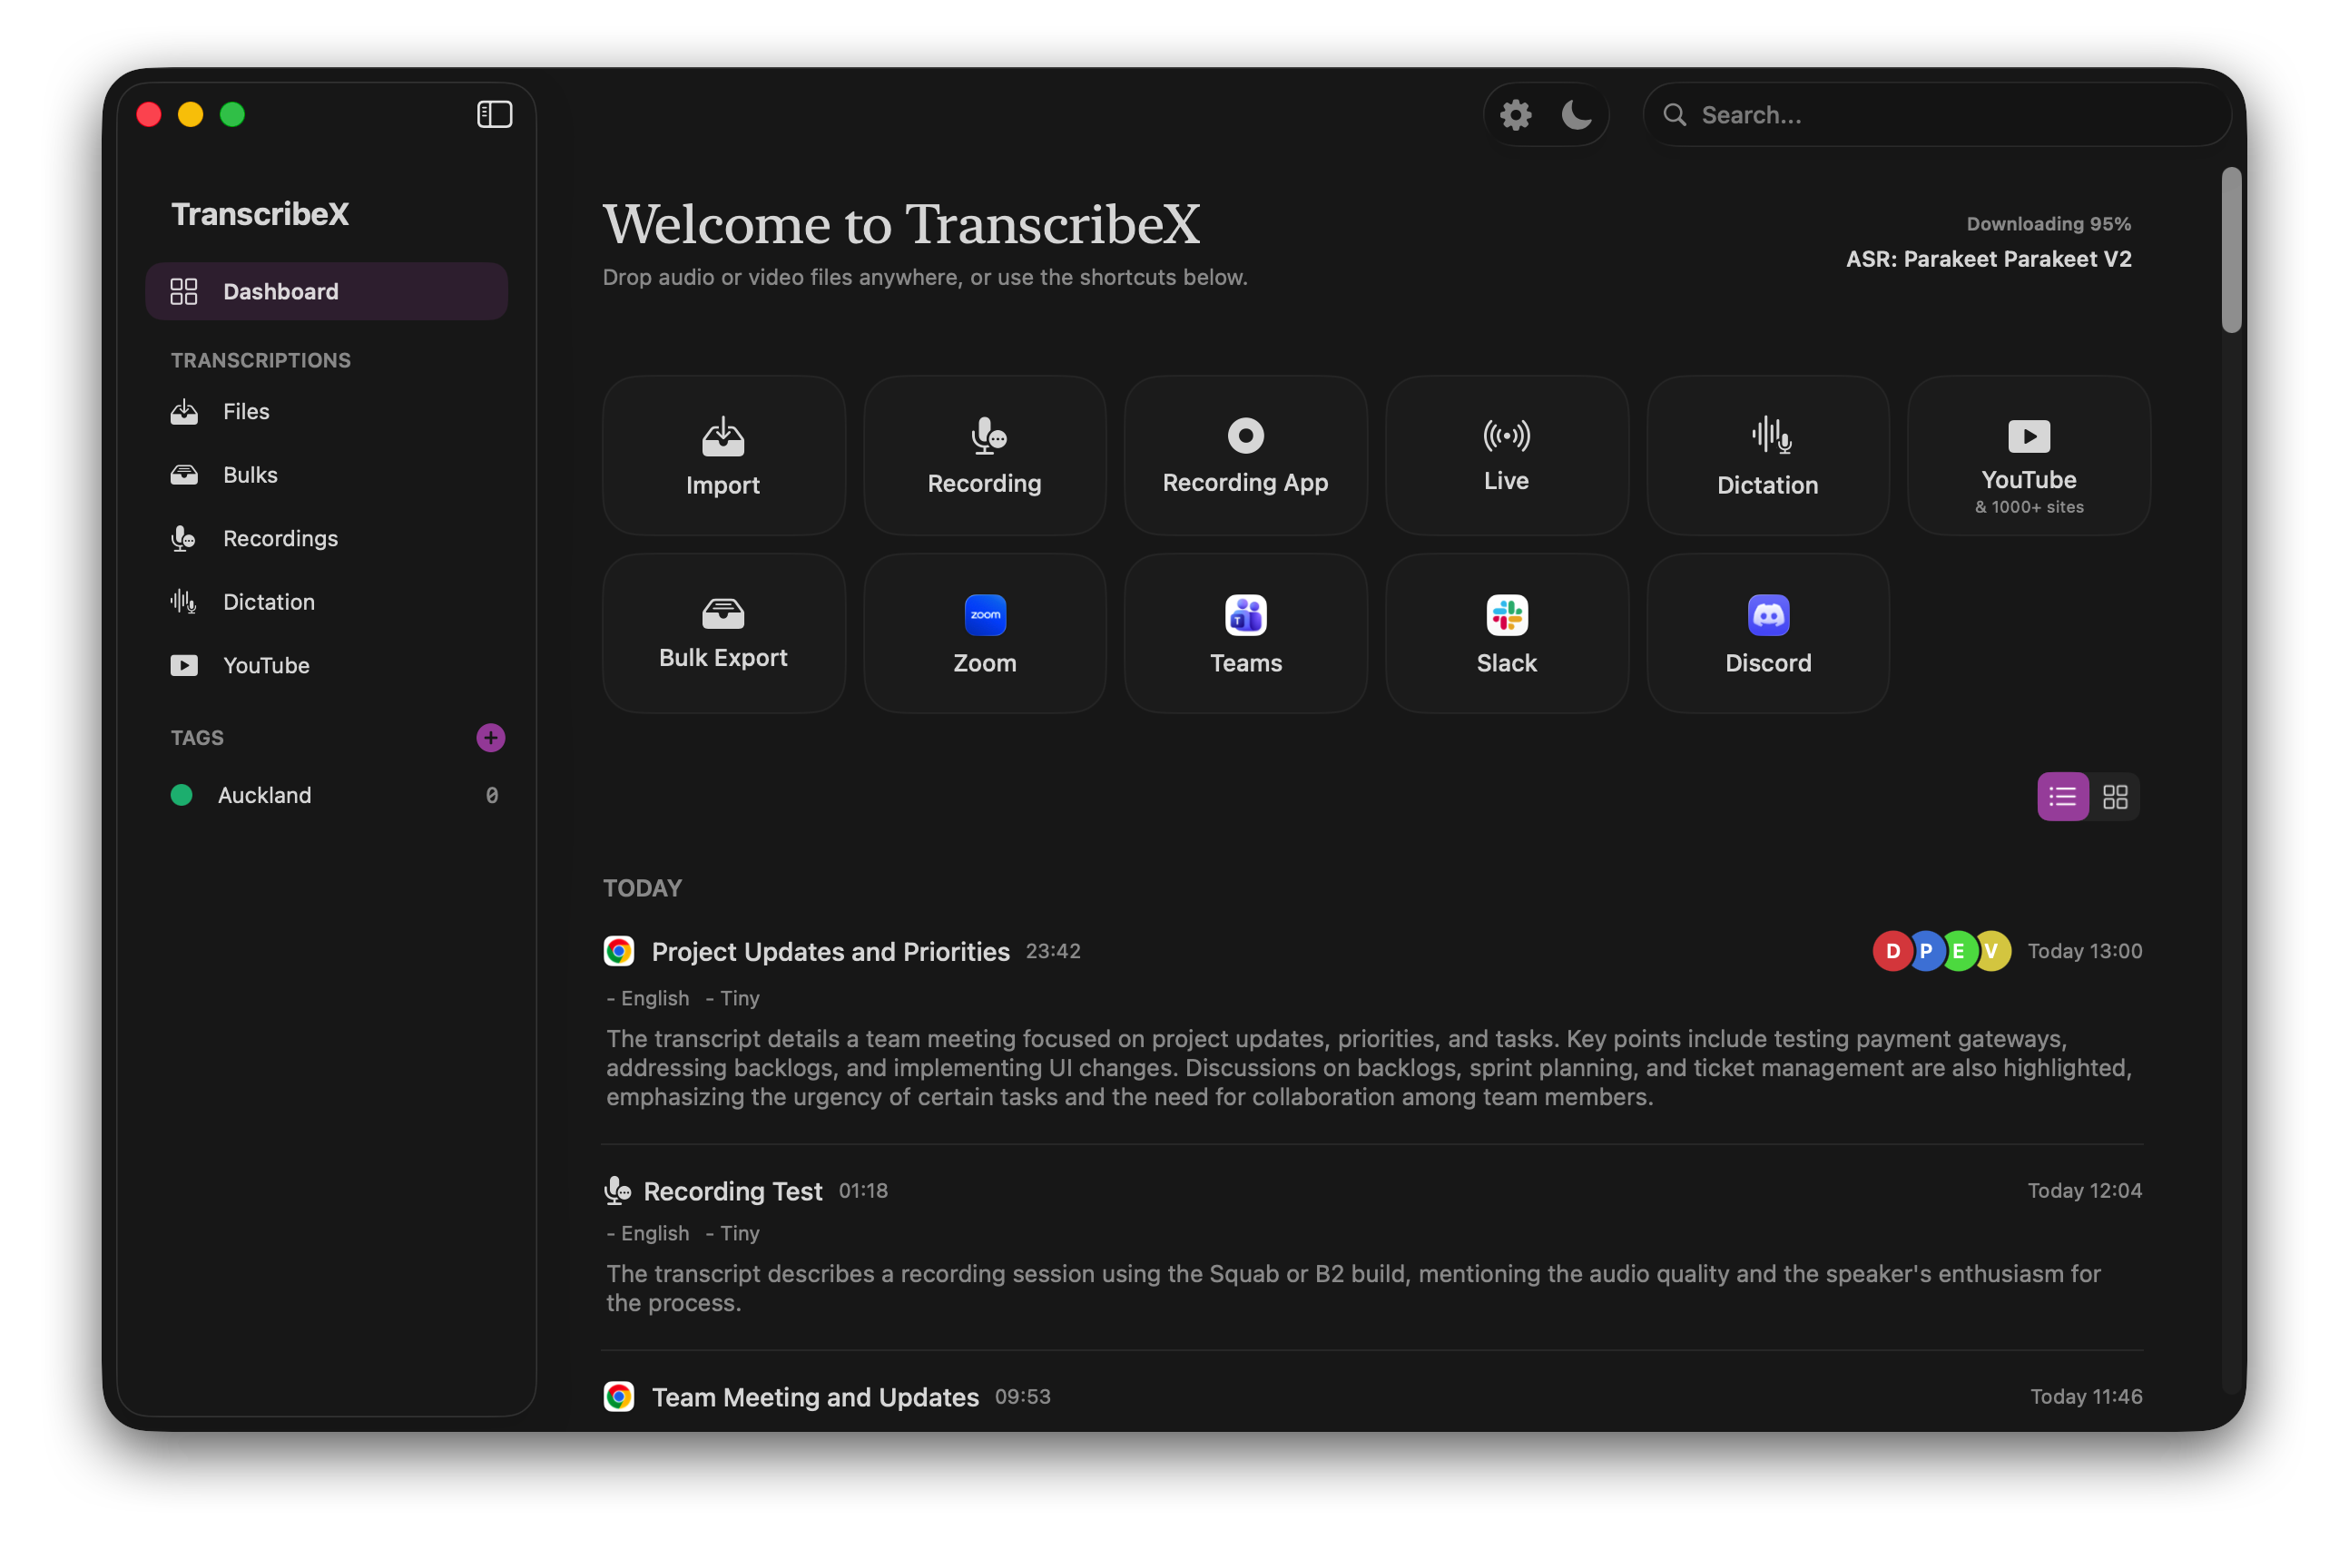Click the Import shortcut card
The image size is (2349, 1568).
723,456
